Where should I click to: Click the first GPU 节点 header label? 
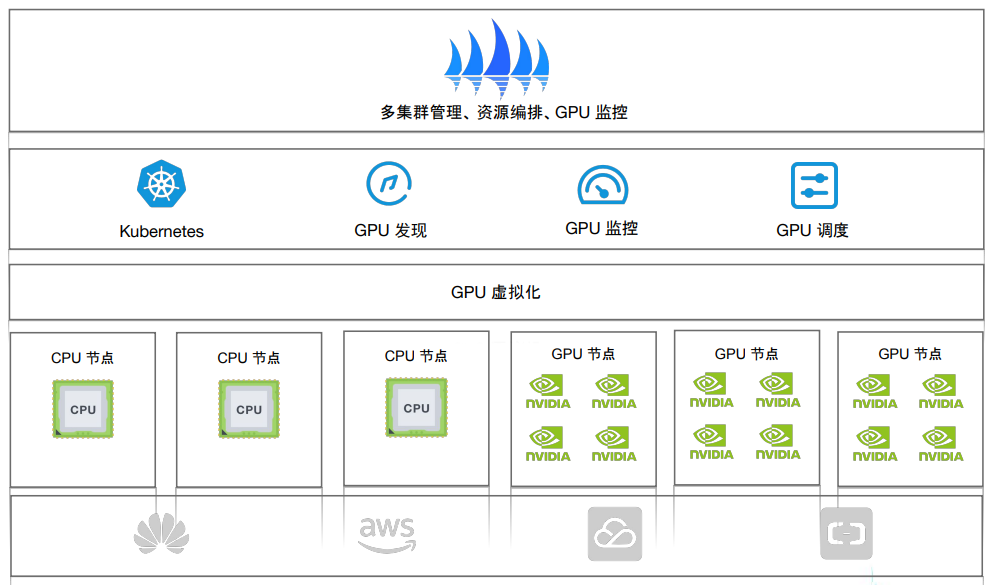[582, 353]
